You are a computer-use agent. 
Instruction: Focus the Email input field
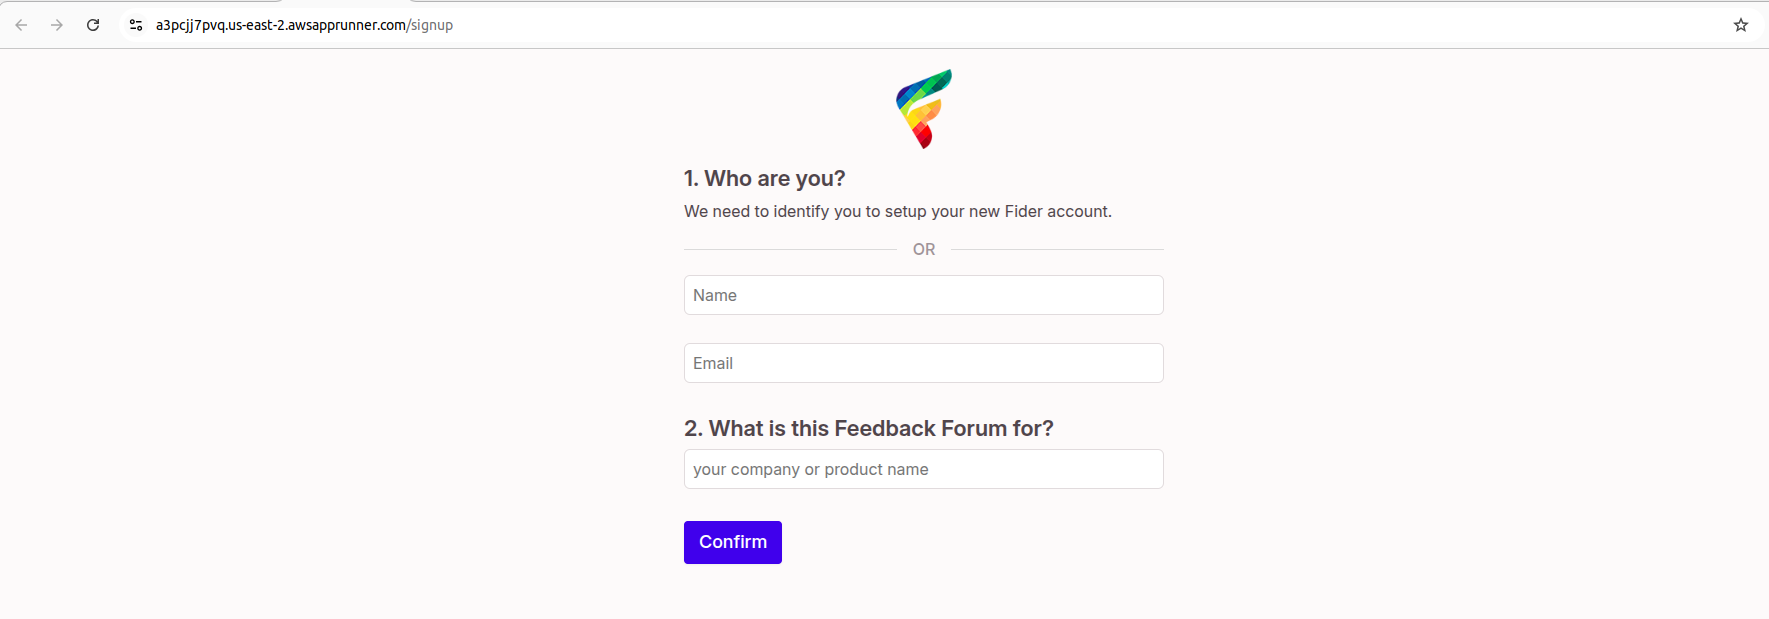pyautogui.click(x=923, y=363)
